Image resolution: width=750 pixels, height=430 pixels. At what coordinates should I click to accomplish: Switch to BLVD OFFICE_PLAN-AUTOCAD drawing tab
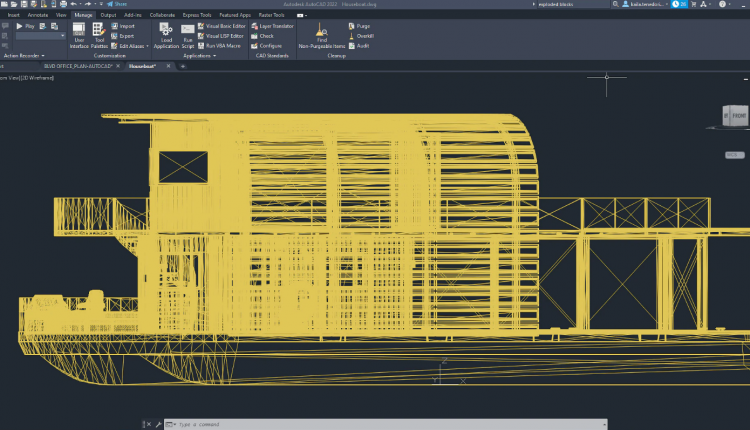point(76,66)
